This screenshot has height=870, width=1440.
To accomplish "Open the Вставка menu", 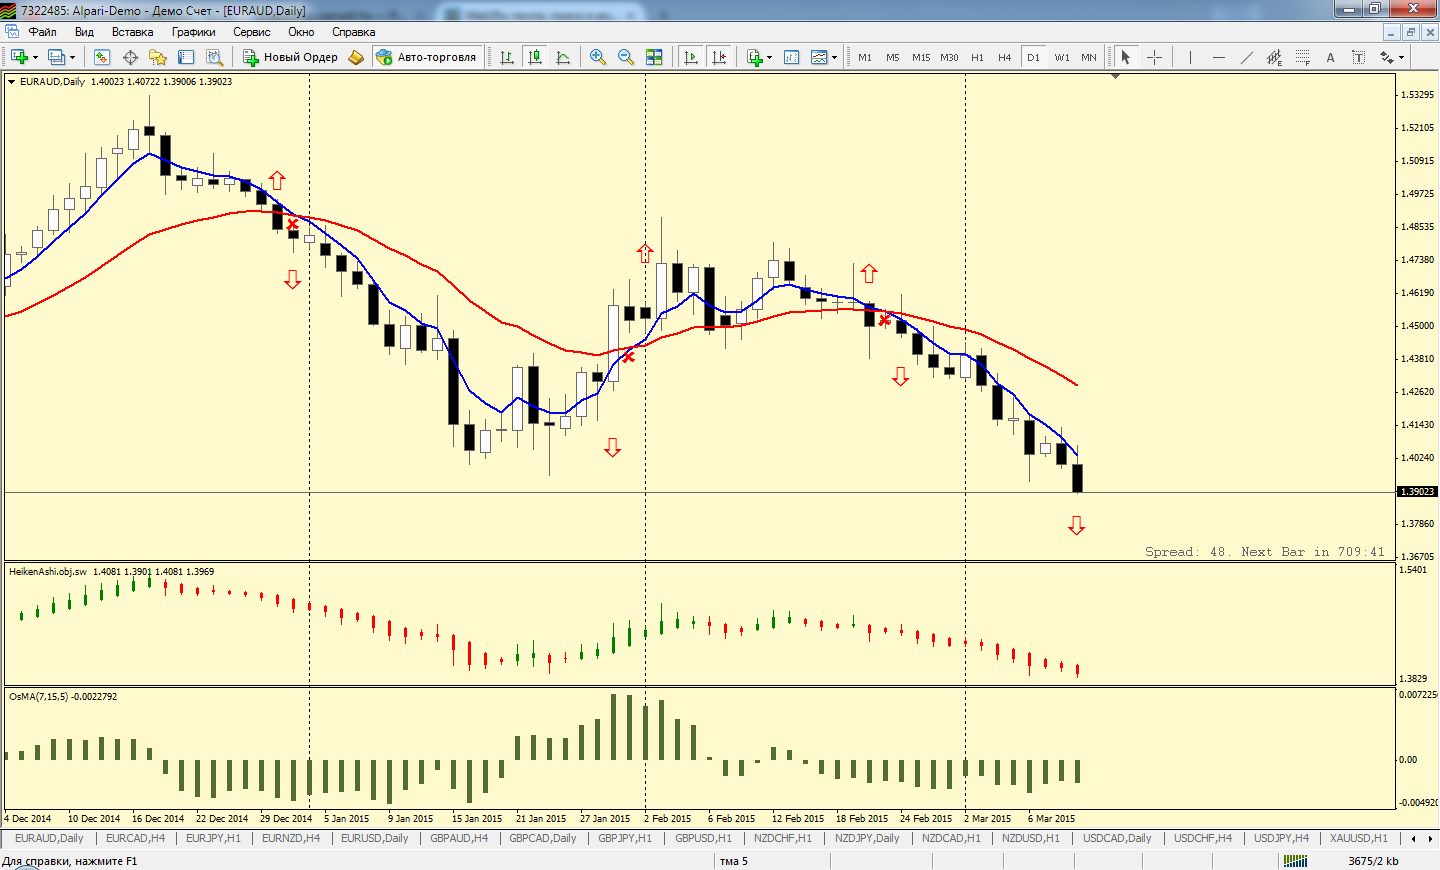I will pyautogui.click(x=132, y=32).
